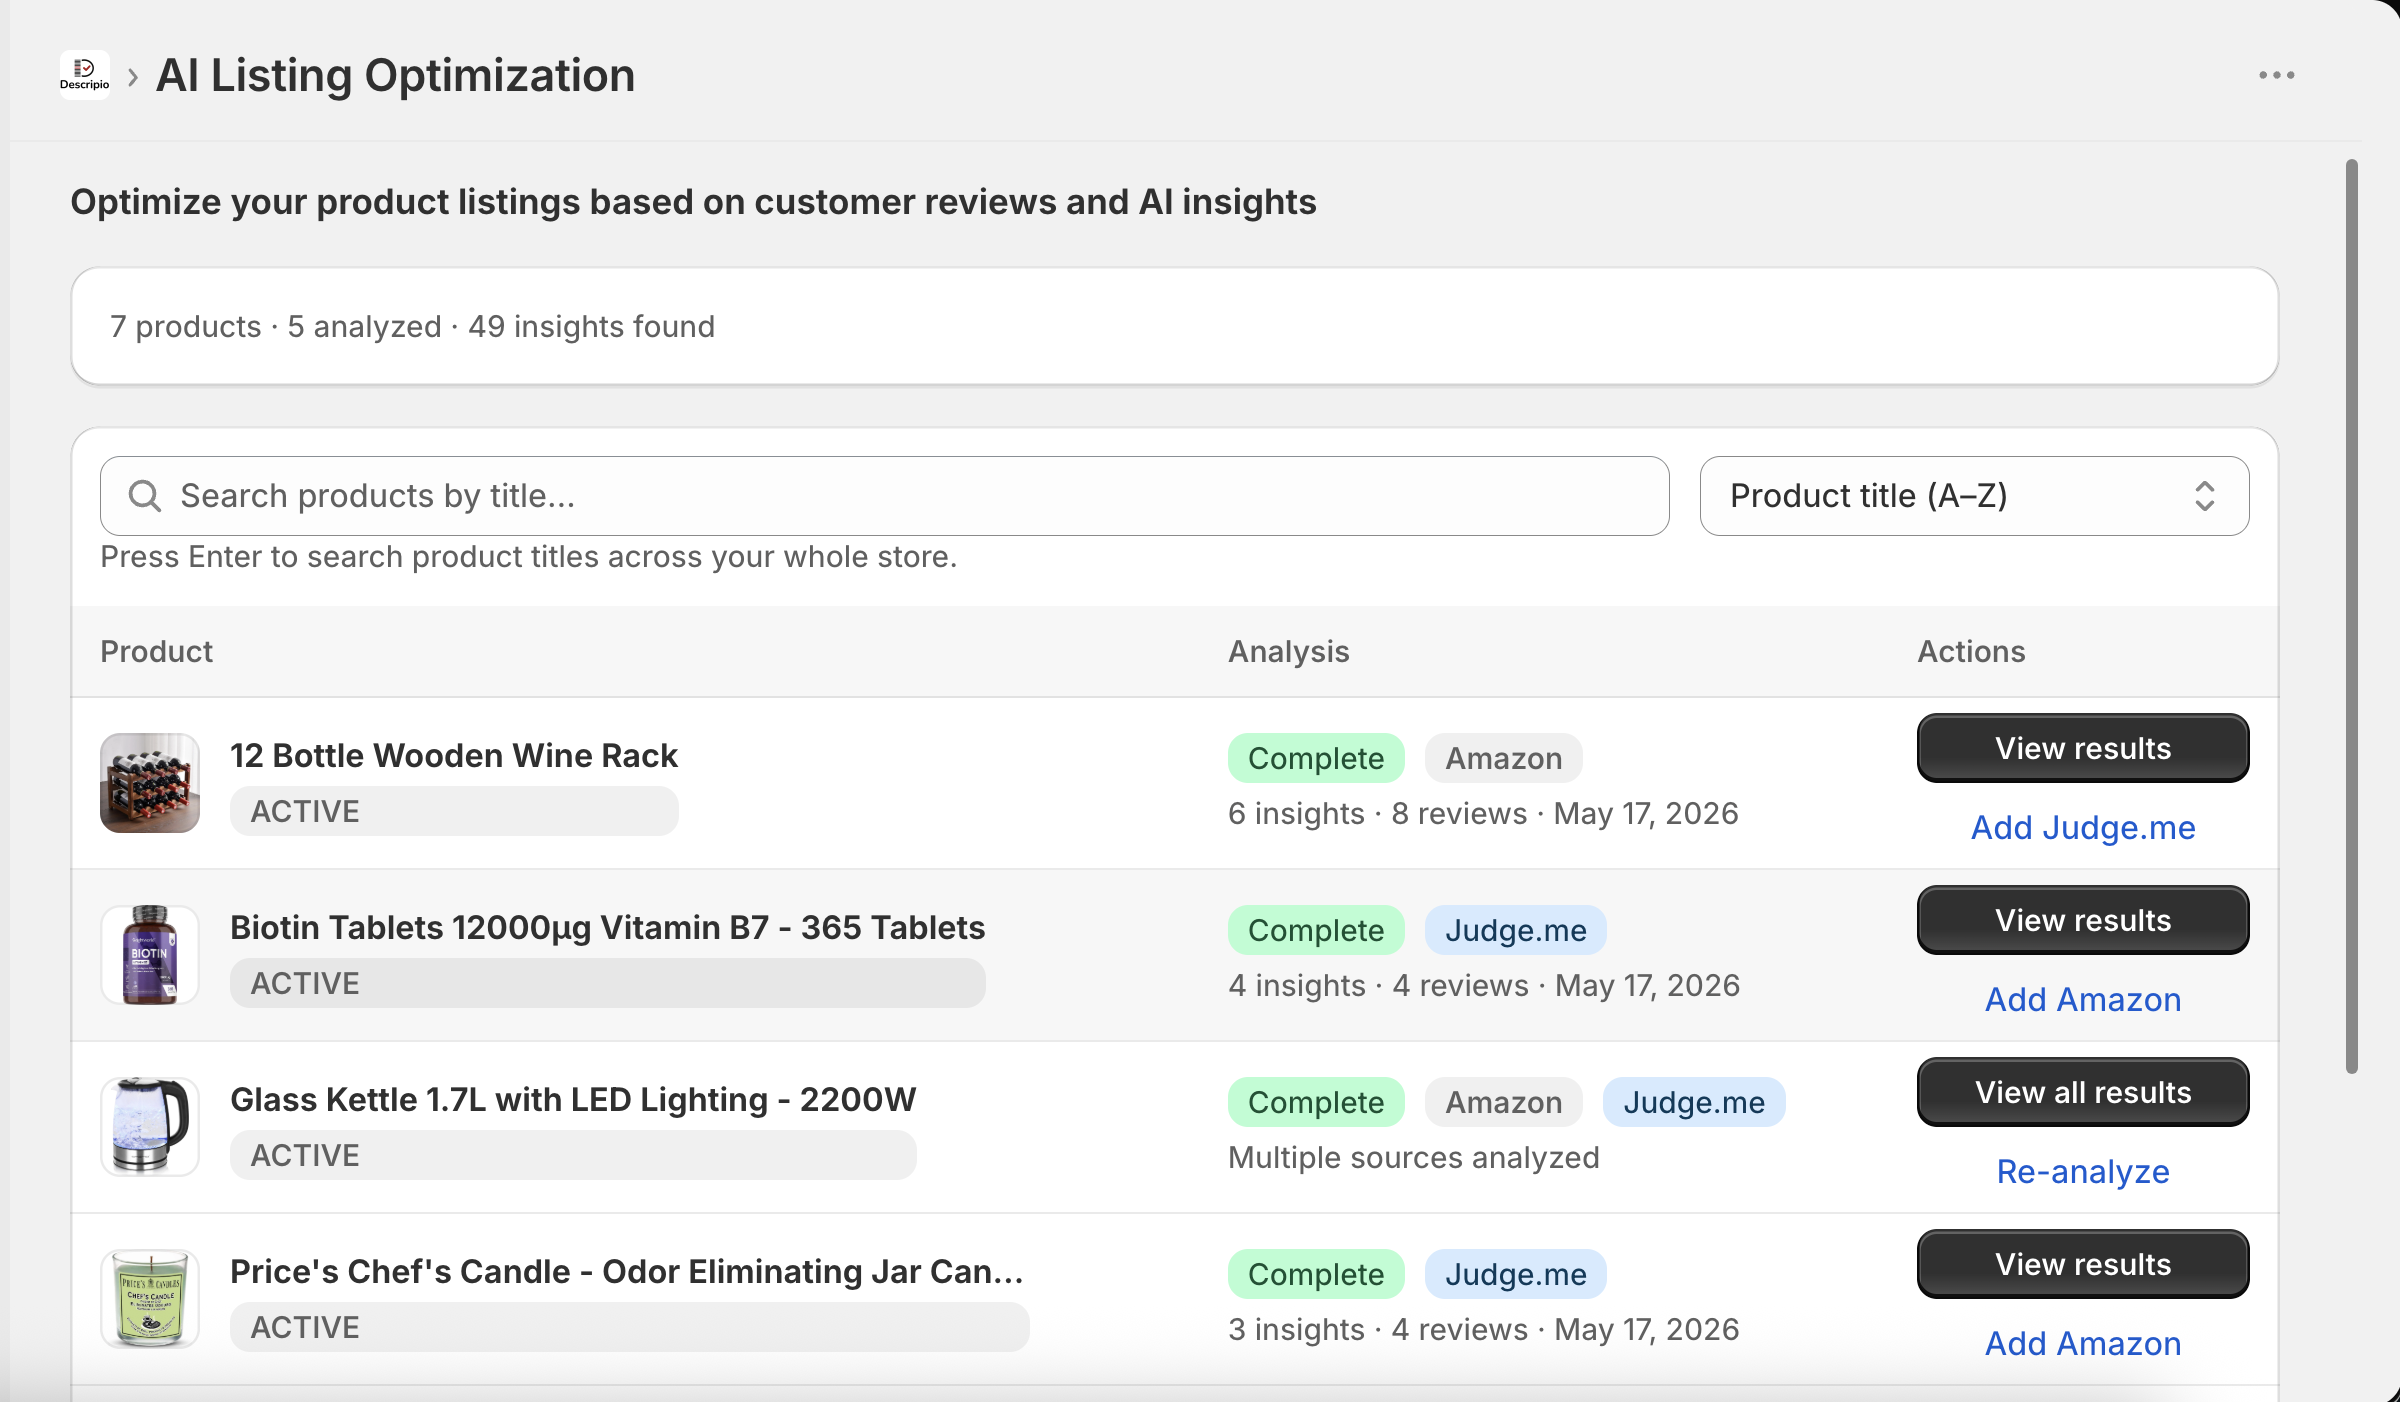Click the search magnifier icon

click(145, 496)
